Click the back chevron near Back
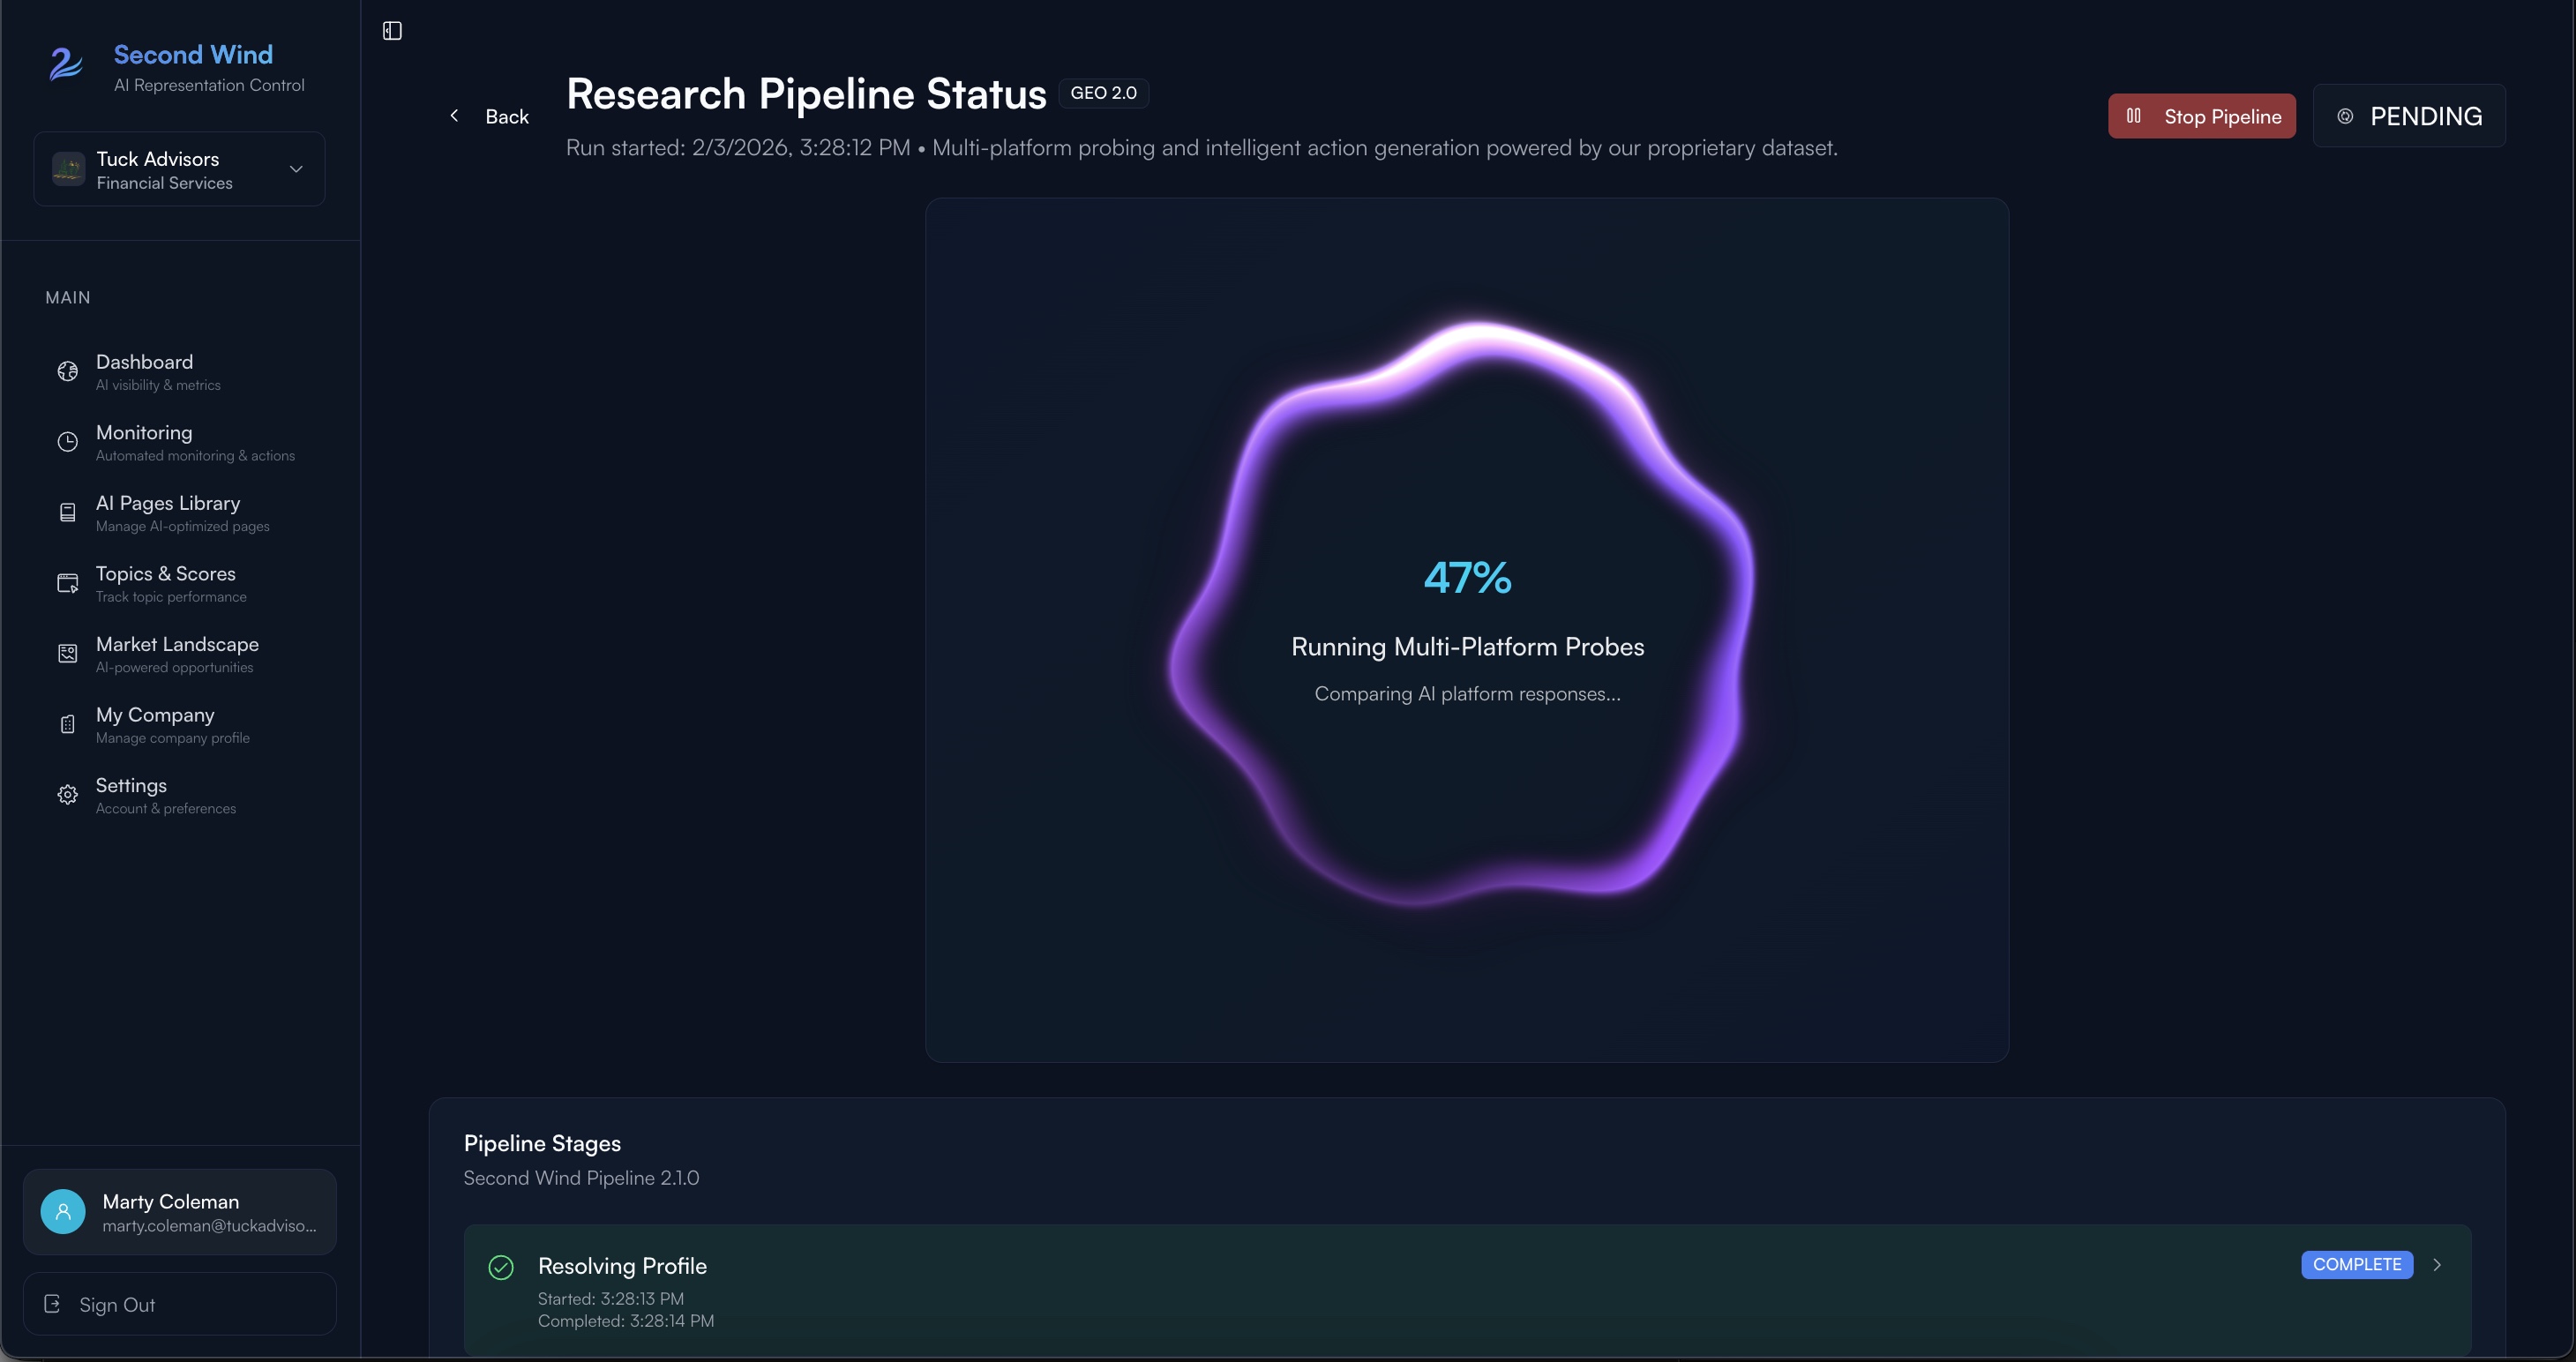 (x=455, y=115)
